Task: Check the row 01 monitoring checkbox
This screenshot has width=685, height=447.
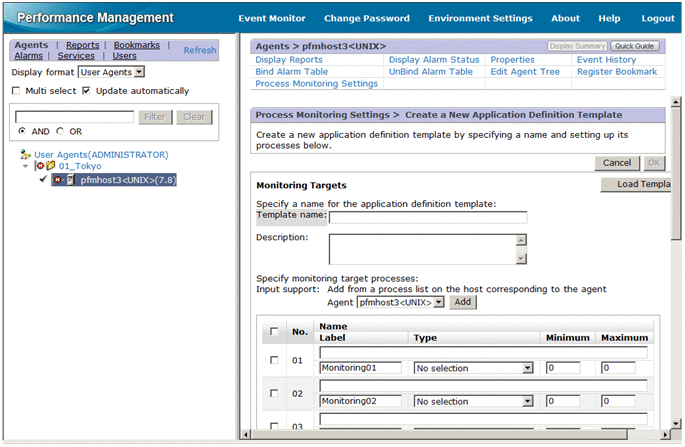Action: tap(275, 360)
